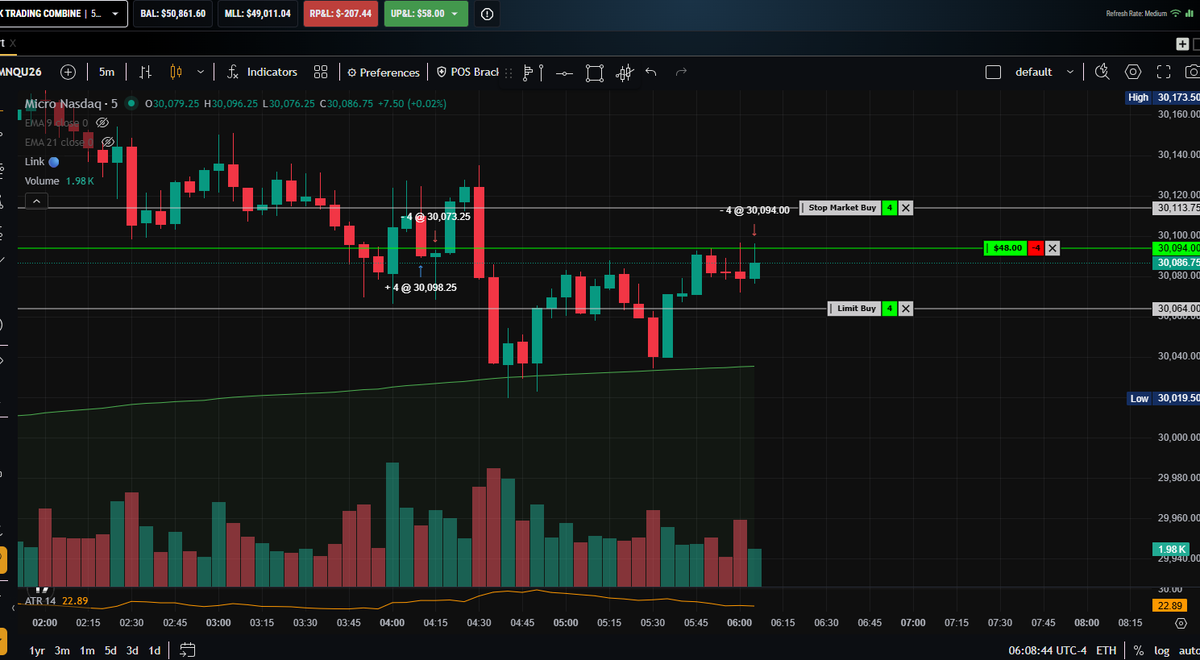Open the bar style icon in toolbar
1200x660 pixels.
[146, 72]
